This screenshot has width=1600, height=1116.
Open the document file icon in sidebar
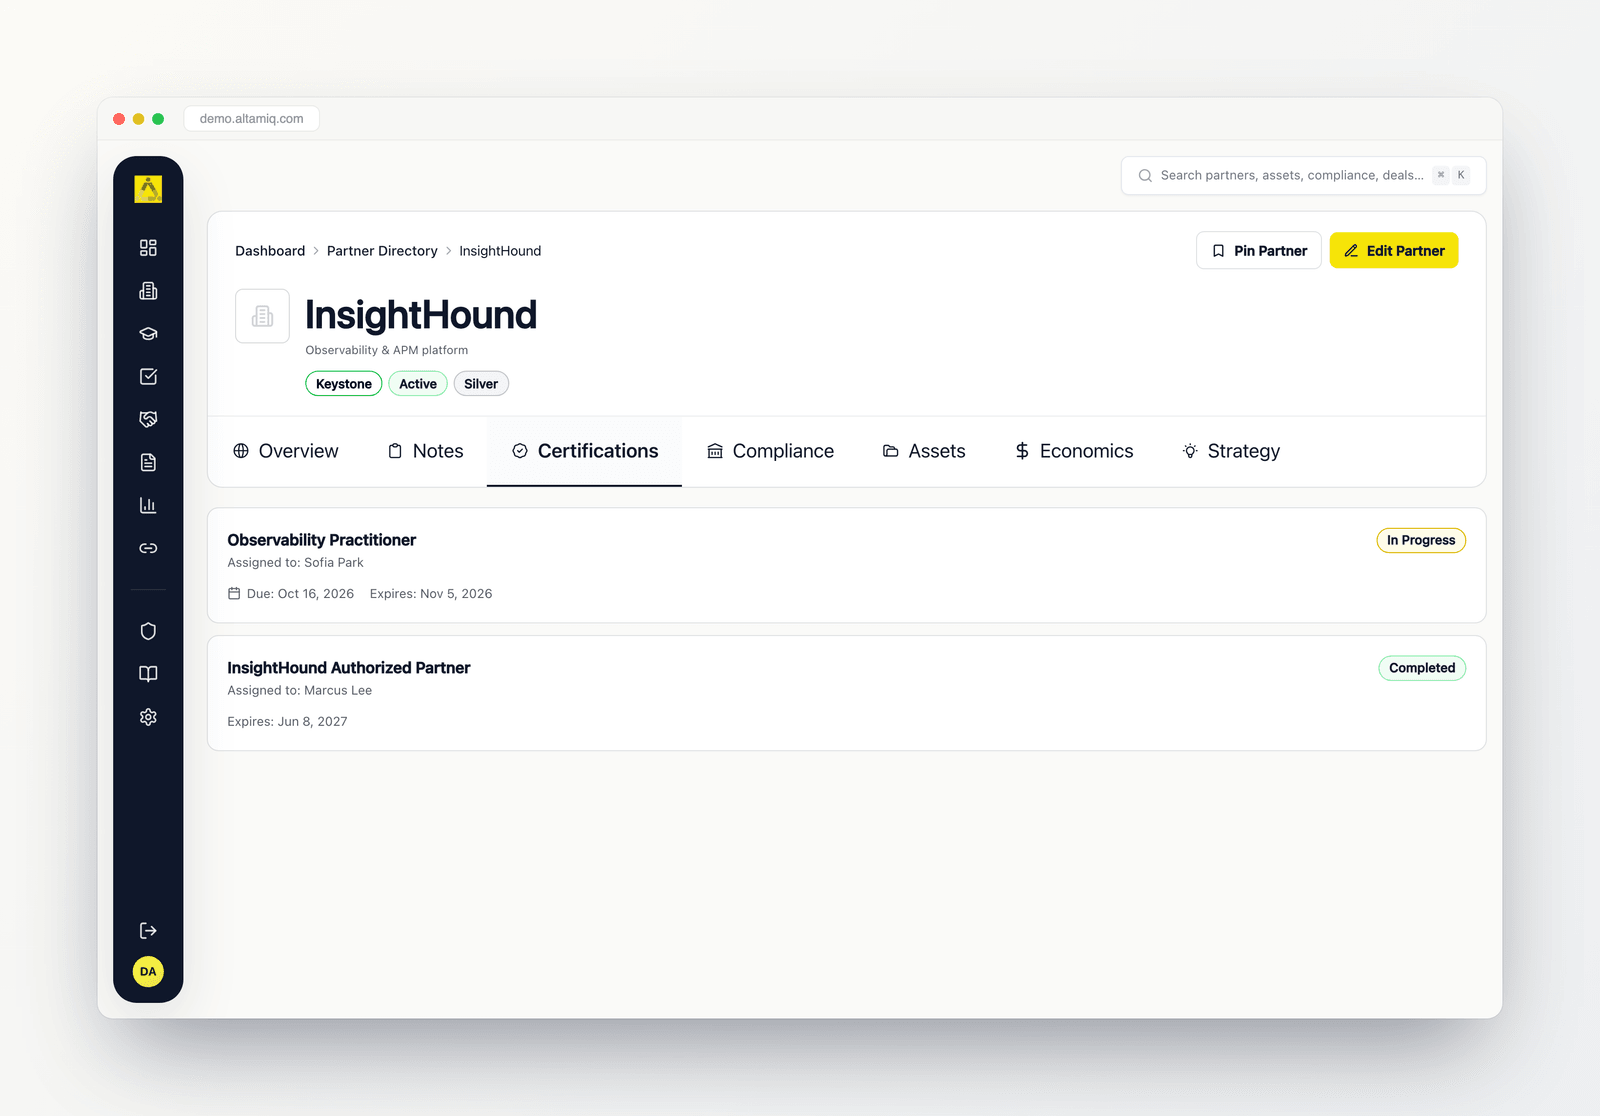(x=148, y=463)
